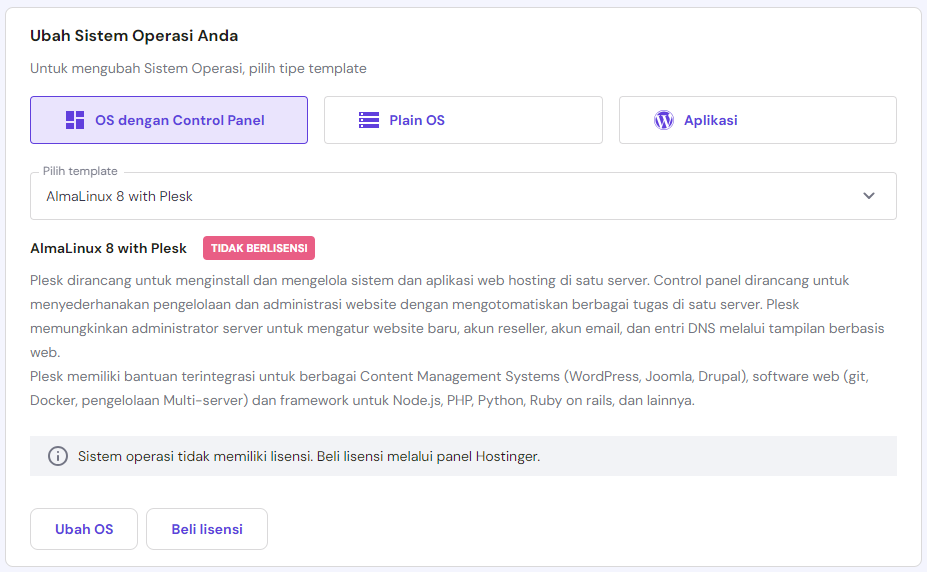
Task: Select the OS dengan Control Panel tab
Action: pyautogui.click(x=168, y=120)
